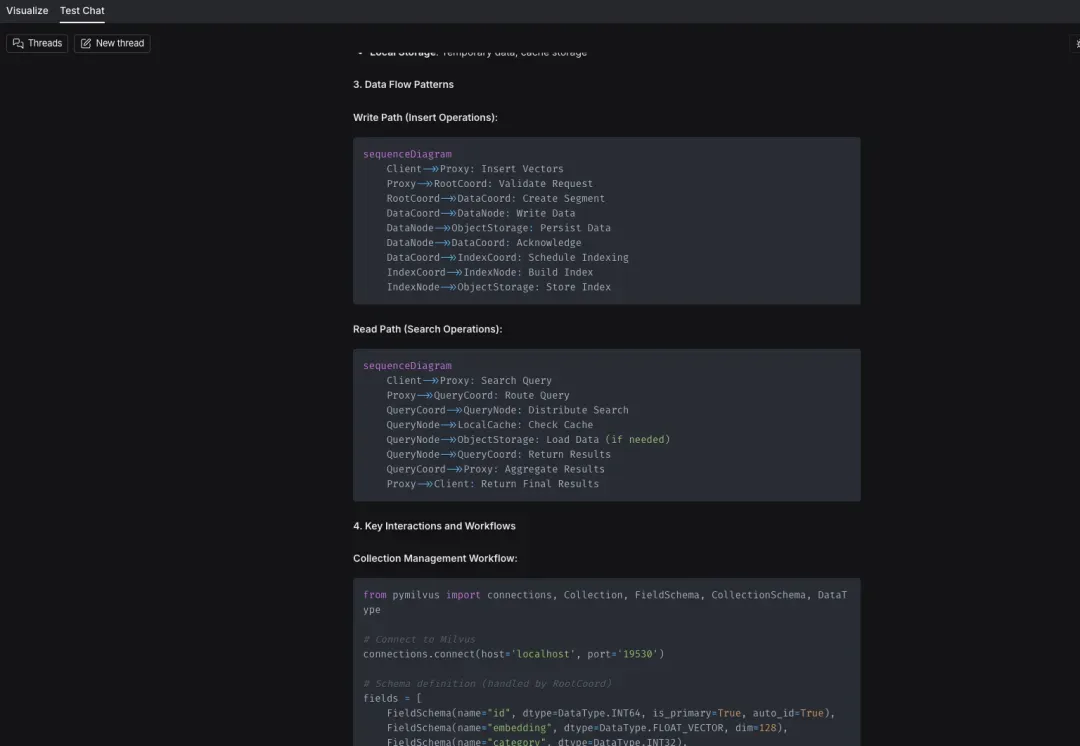
Task: Click the "Collection Management Workflow" heading
Action: pyautogui.click(x=435, y=559)
